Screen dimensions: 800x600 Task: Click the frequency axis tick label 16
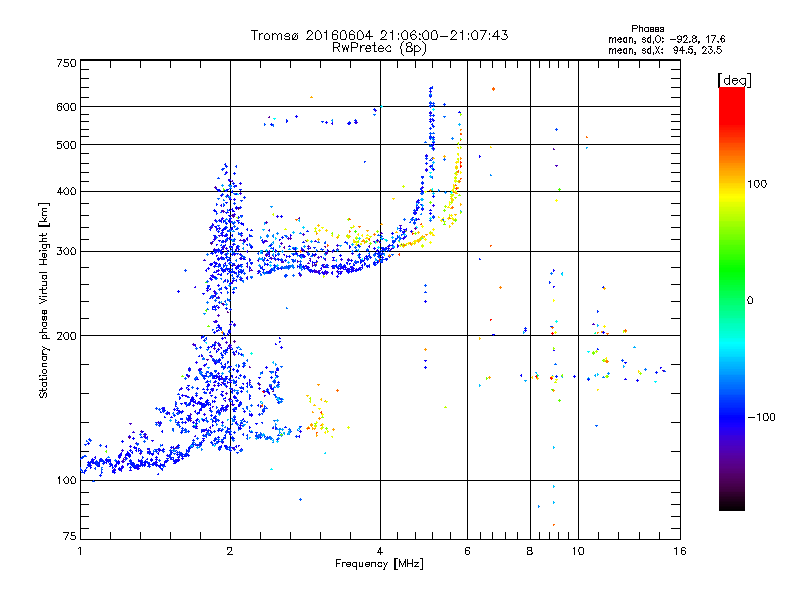[680, 551]
